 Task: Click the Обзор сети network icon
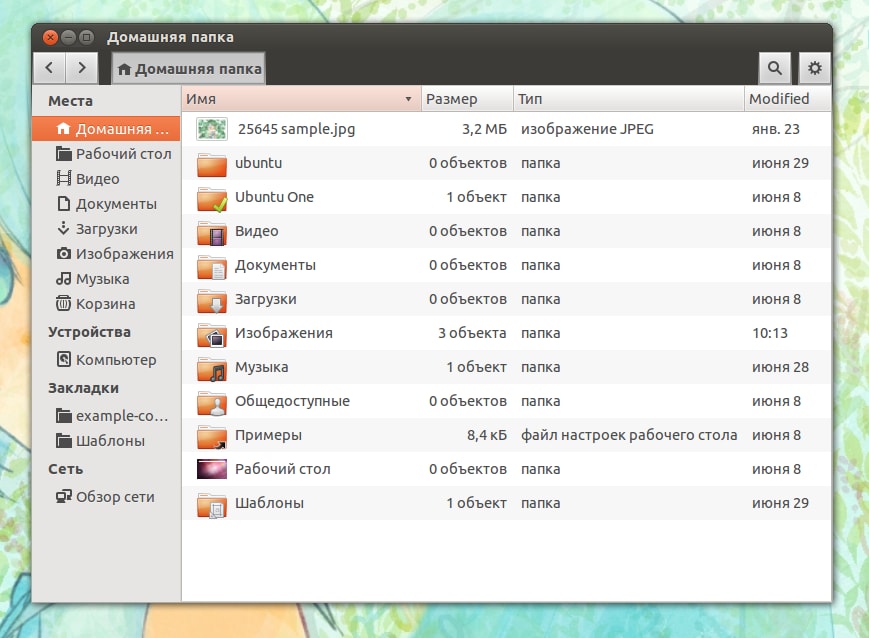pyautogui.click(x=64, y=496)
